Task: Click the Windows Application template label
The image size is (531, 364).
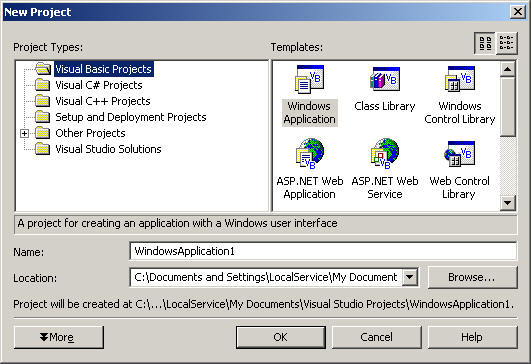Action: [x=310, y=113]
